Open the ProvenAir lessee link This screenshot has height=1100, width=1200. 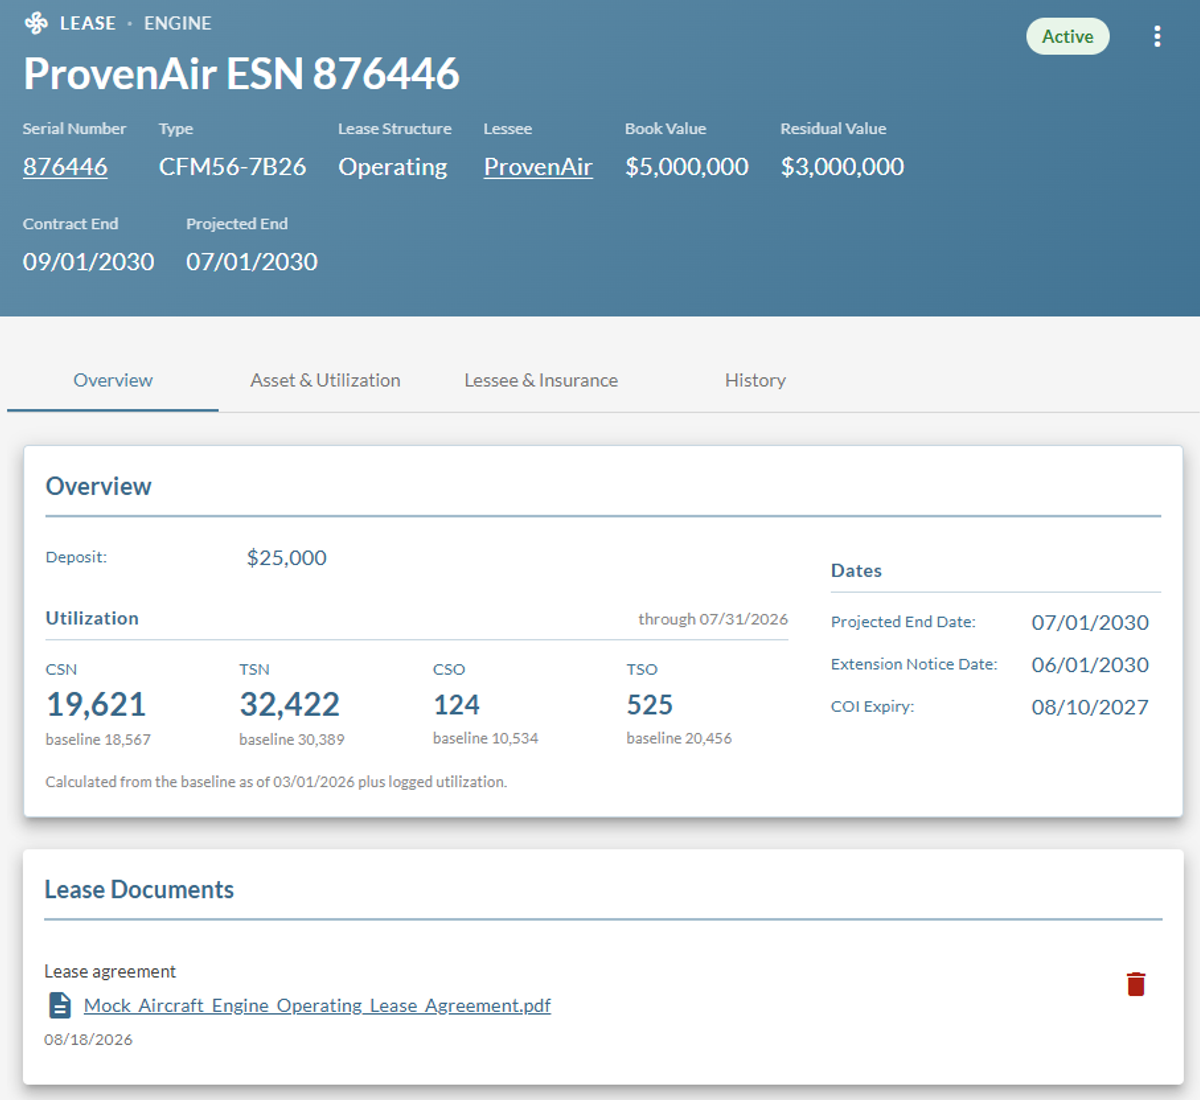[x=538, y=167]
